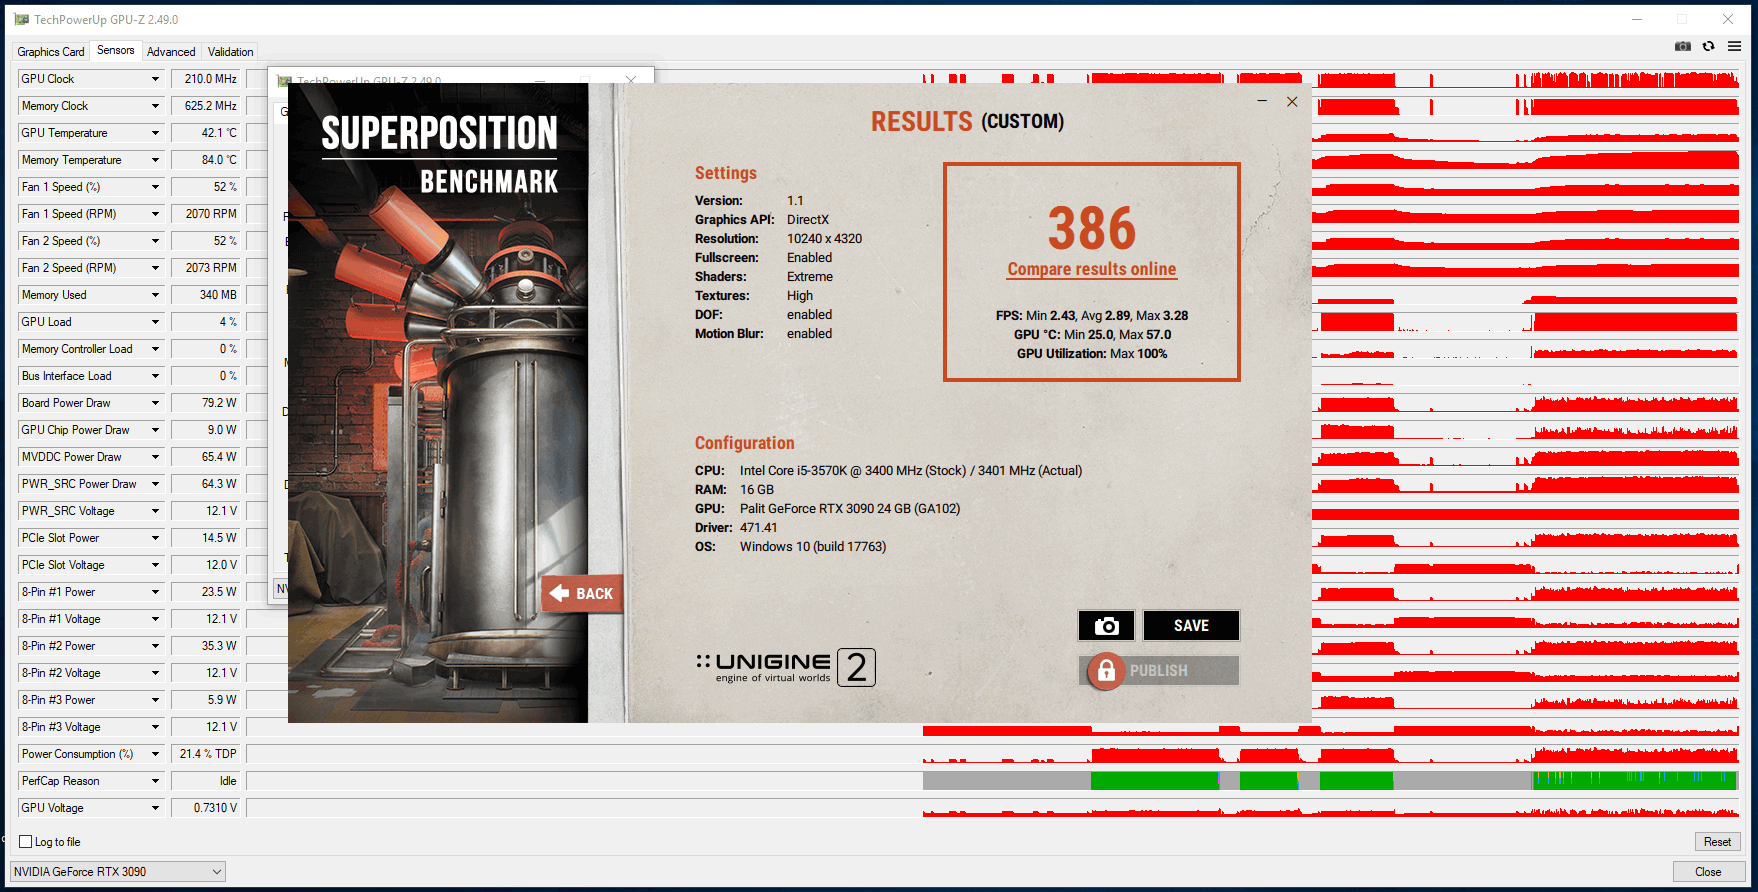Image resolution: width=1758 pixels, height=892 pixels.
Task: Click the Memory Clock value 625.2 MHz
Action: tap(204, 106)
